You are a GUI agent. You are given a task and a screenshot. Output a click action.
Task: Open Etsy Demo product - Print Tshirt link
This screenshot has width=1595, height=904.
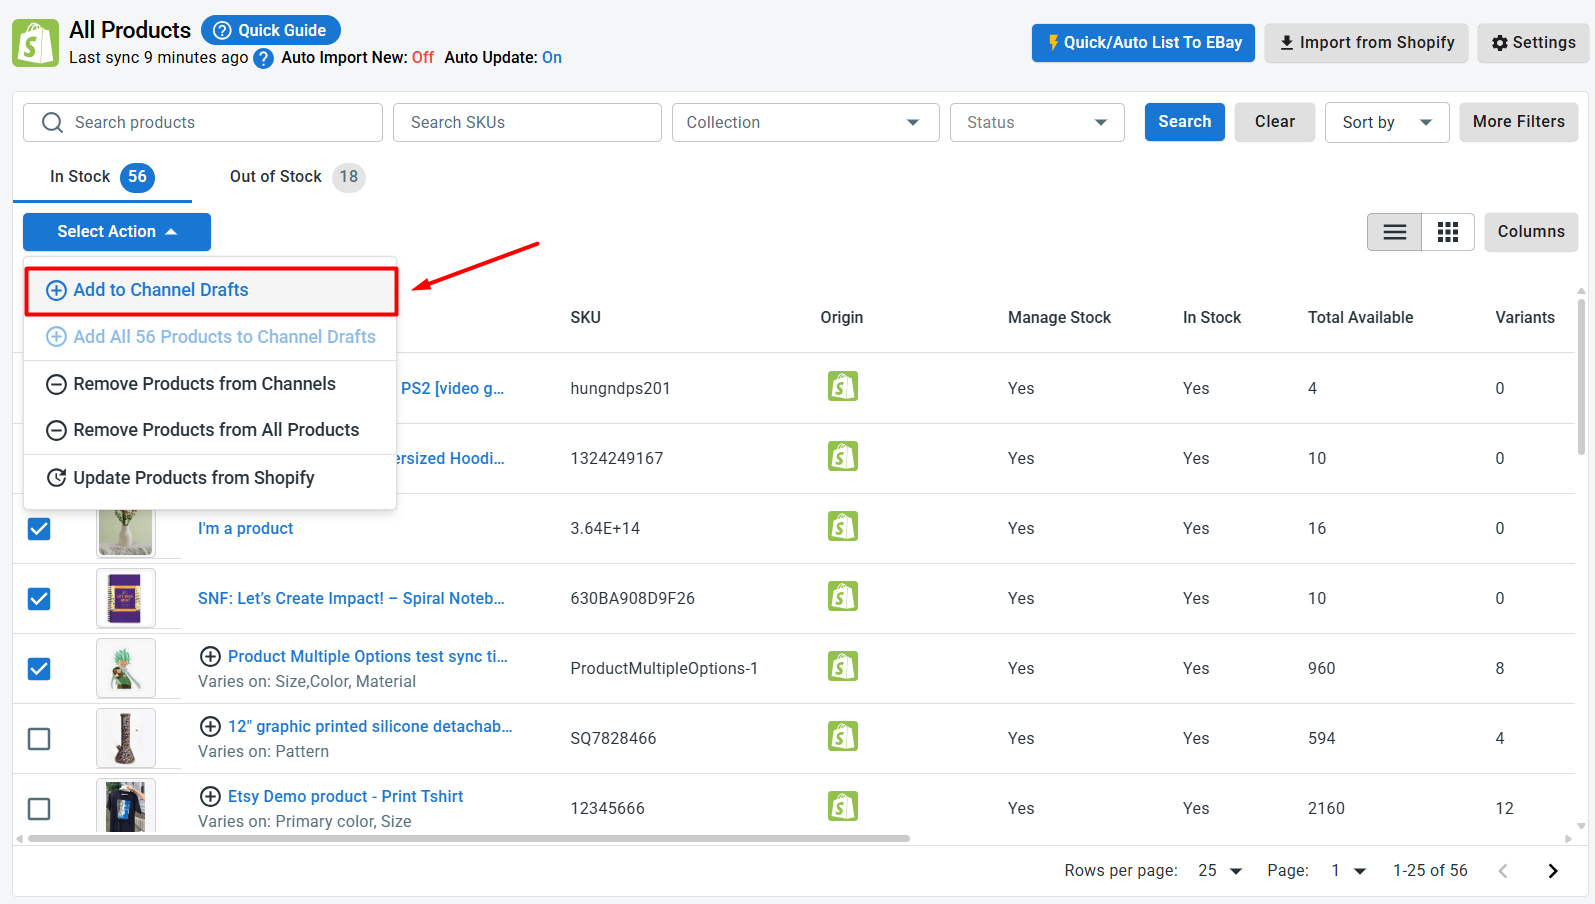point(345,797)
